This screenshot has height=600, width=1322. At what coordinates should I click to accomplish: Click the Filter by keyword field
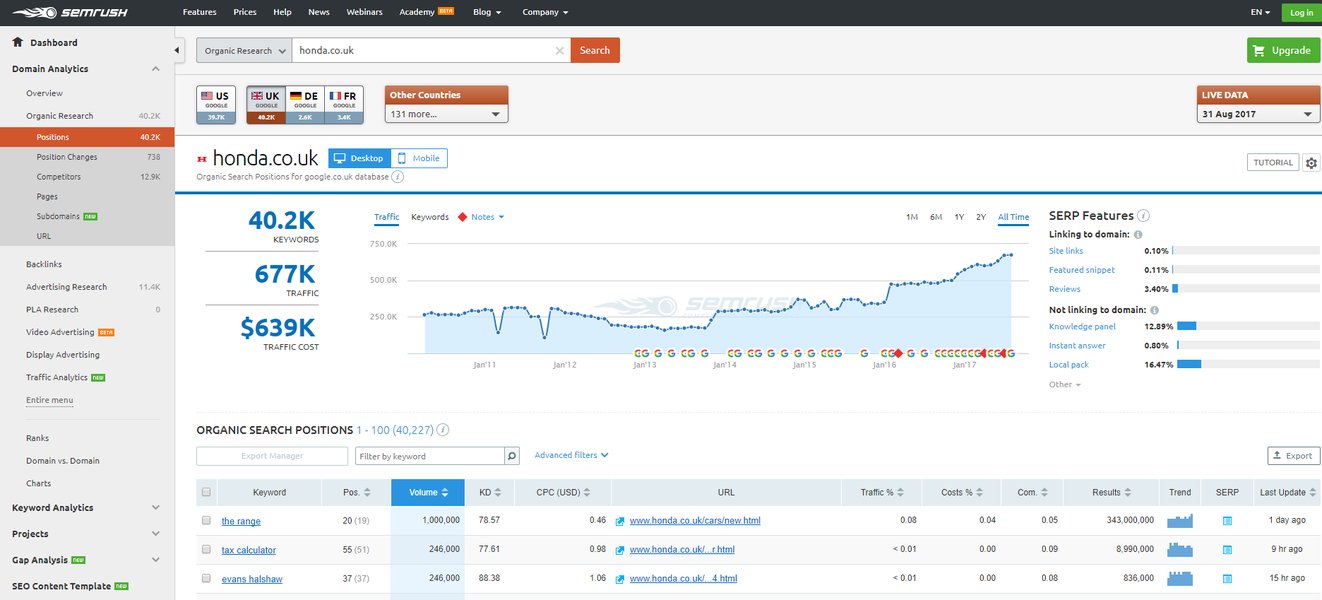430,456
